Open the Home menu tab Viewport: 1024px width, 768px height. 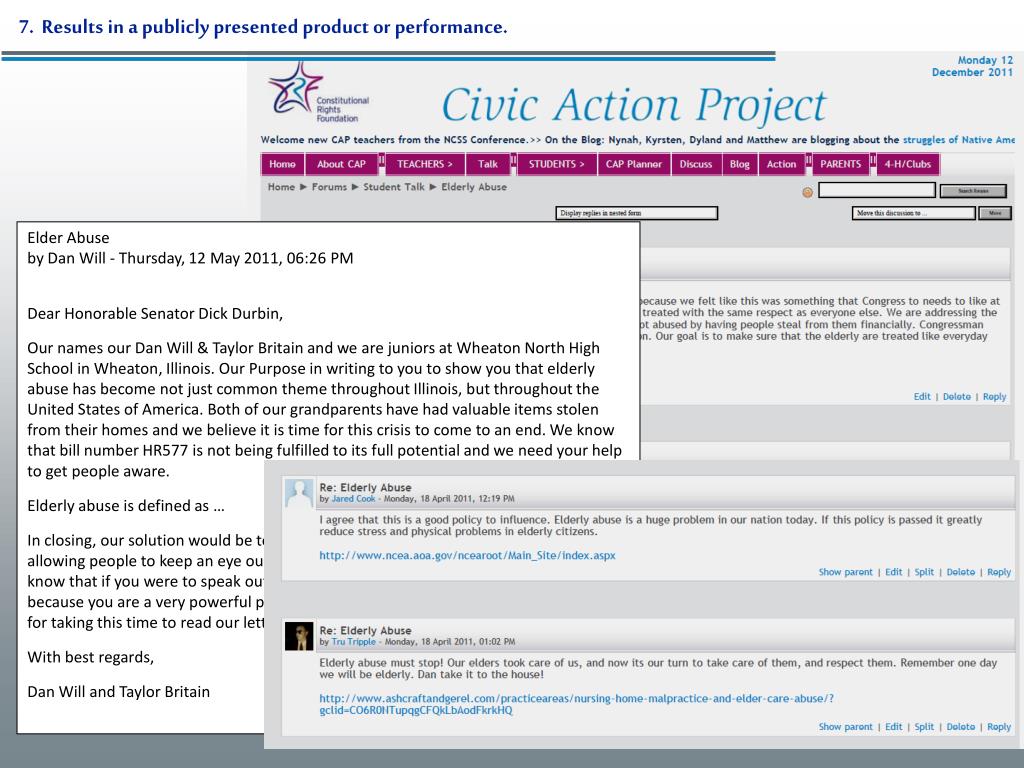coord(282,164)
